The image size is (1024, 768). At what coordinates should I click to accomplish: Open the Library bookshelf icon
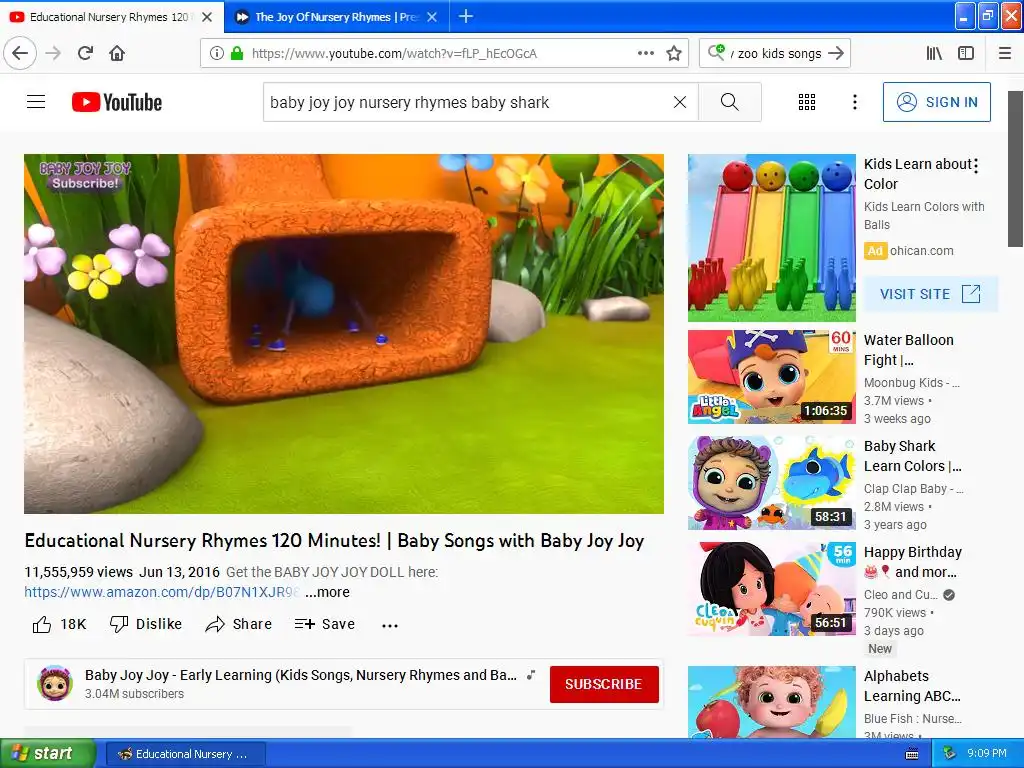click(934, 53)
